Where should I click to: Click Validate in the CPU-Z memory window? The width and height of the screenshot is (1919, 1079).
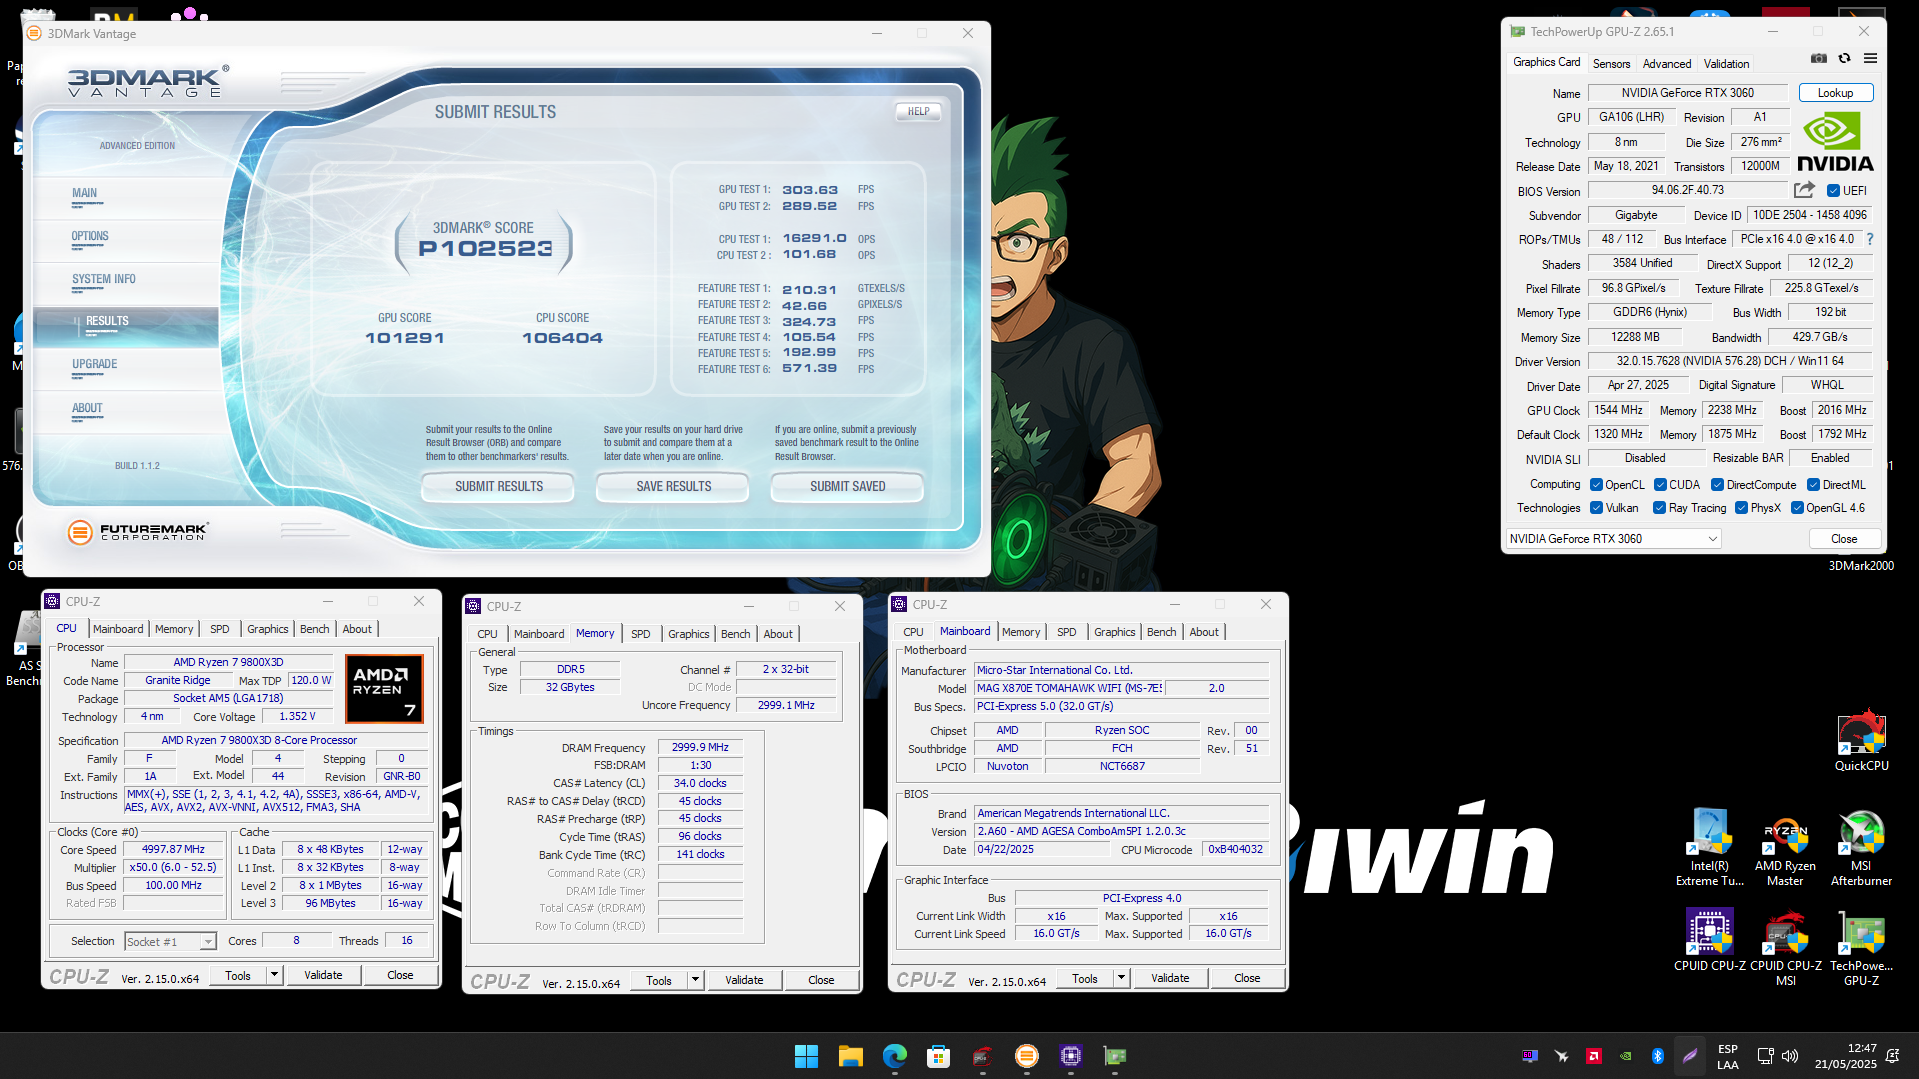coord(743,980)
